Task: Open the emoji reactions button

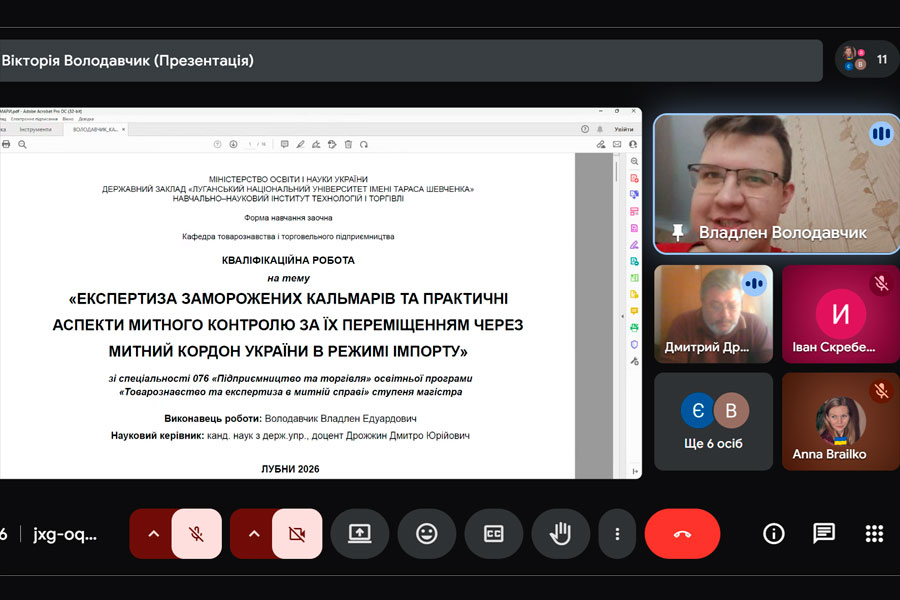Action: [x=426, y=534]
